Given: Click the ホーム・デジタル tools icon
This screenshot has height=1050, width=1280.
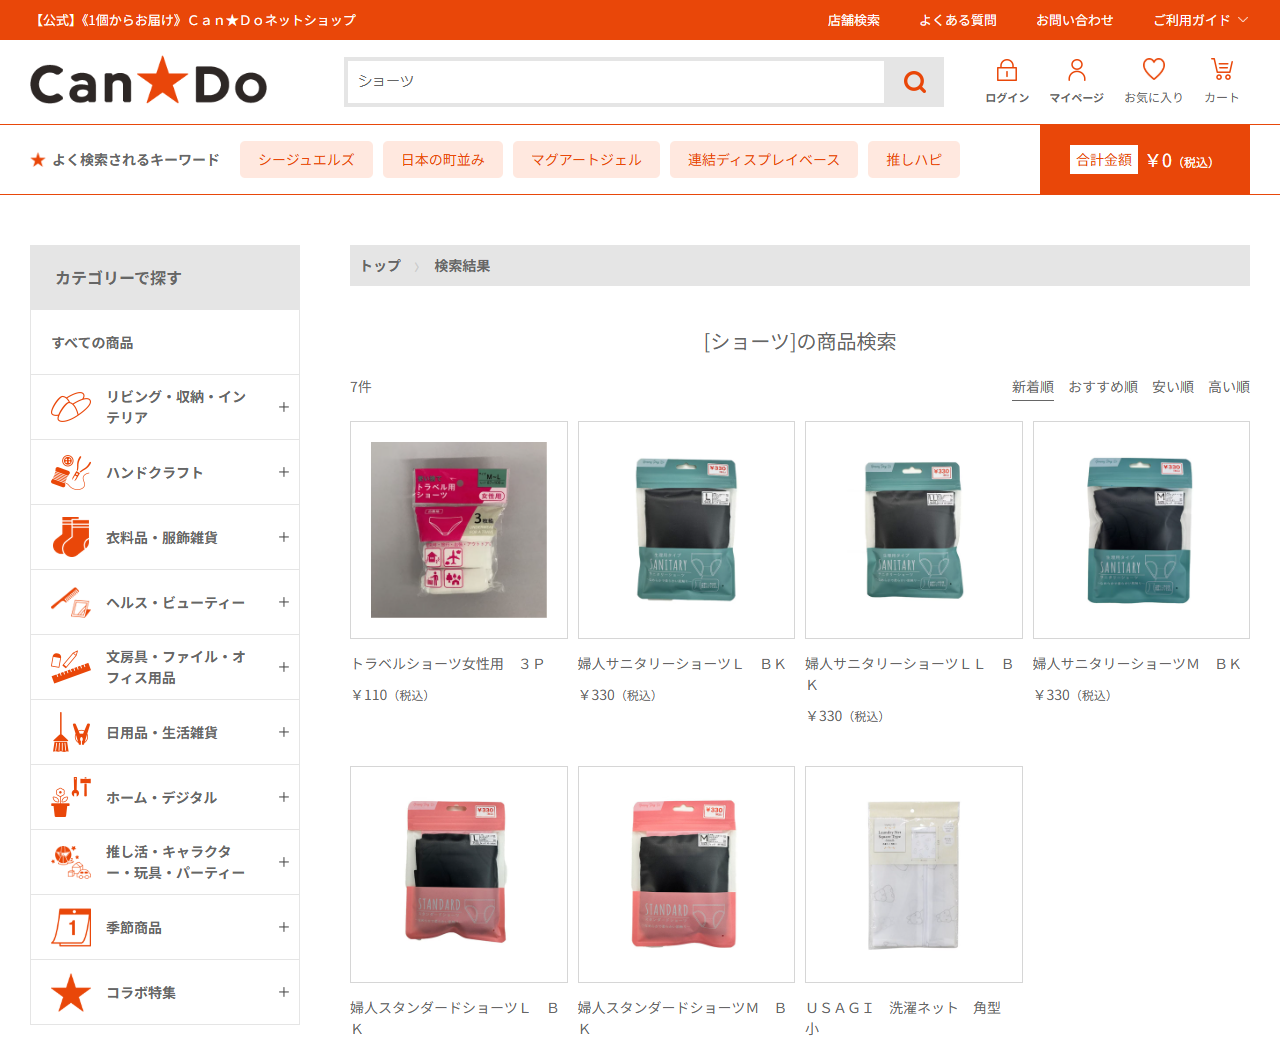Looking at the screenshot, I should 71,797.
